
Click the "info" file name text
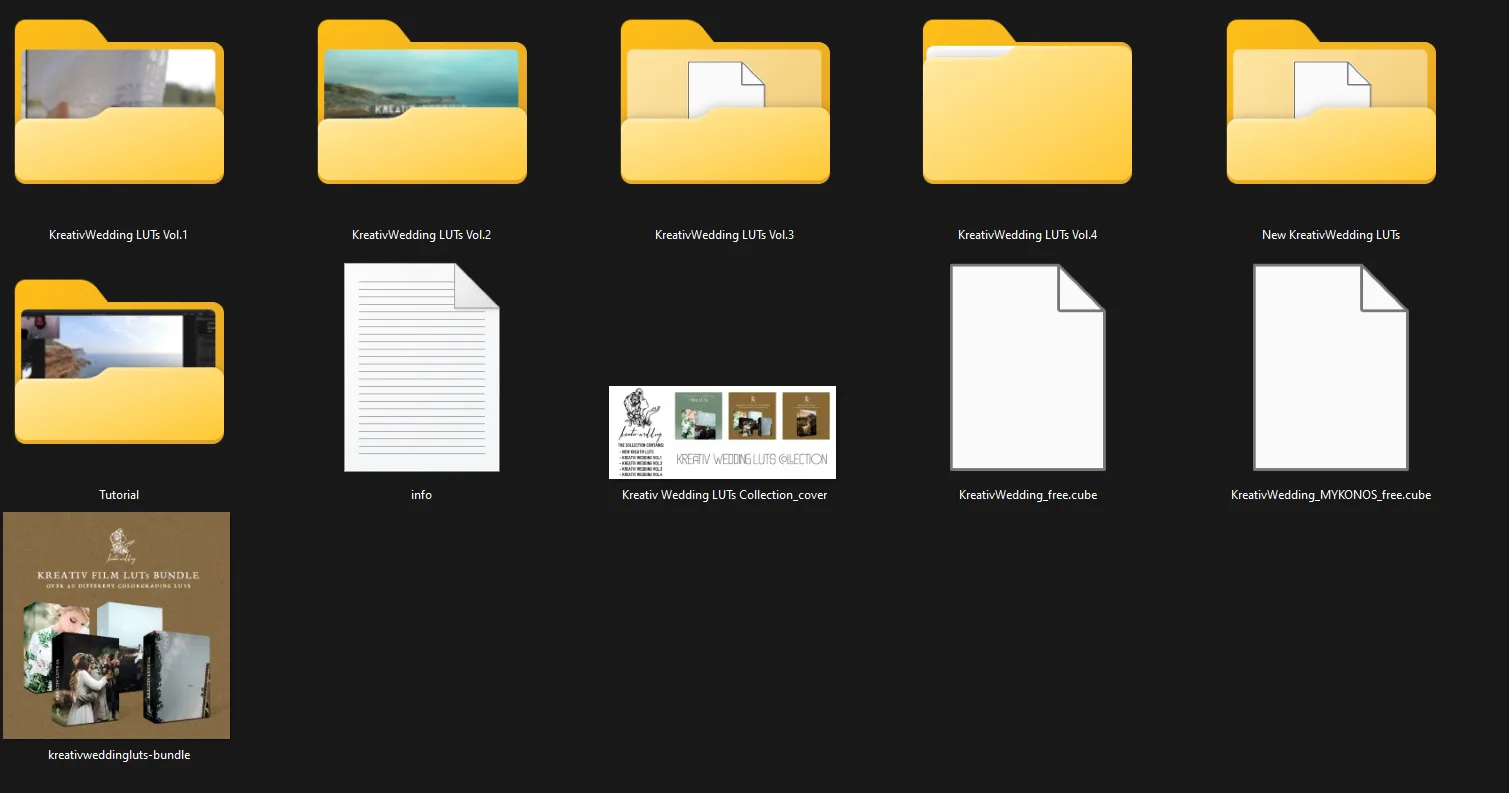(x=421, y=495)
